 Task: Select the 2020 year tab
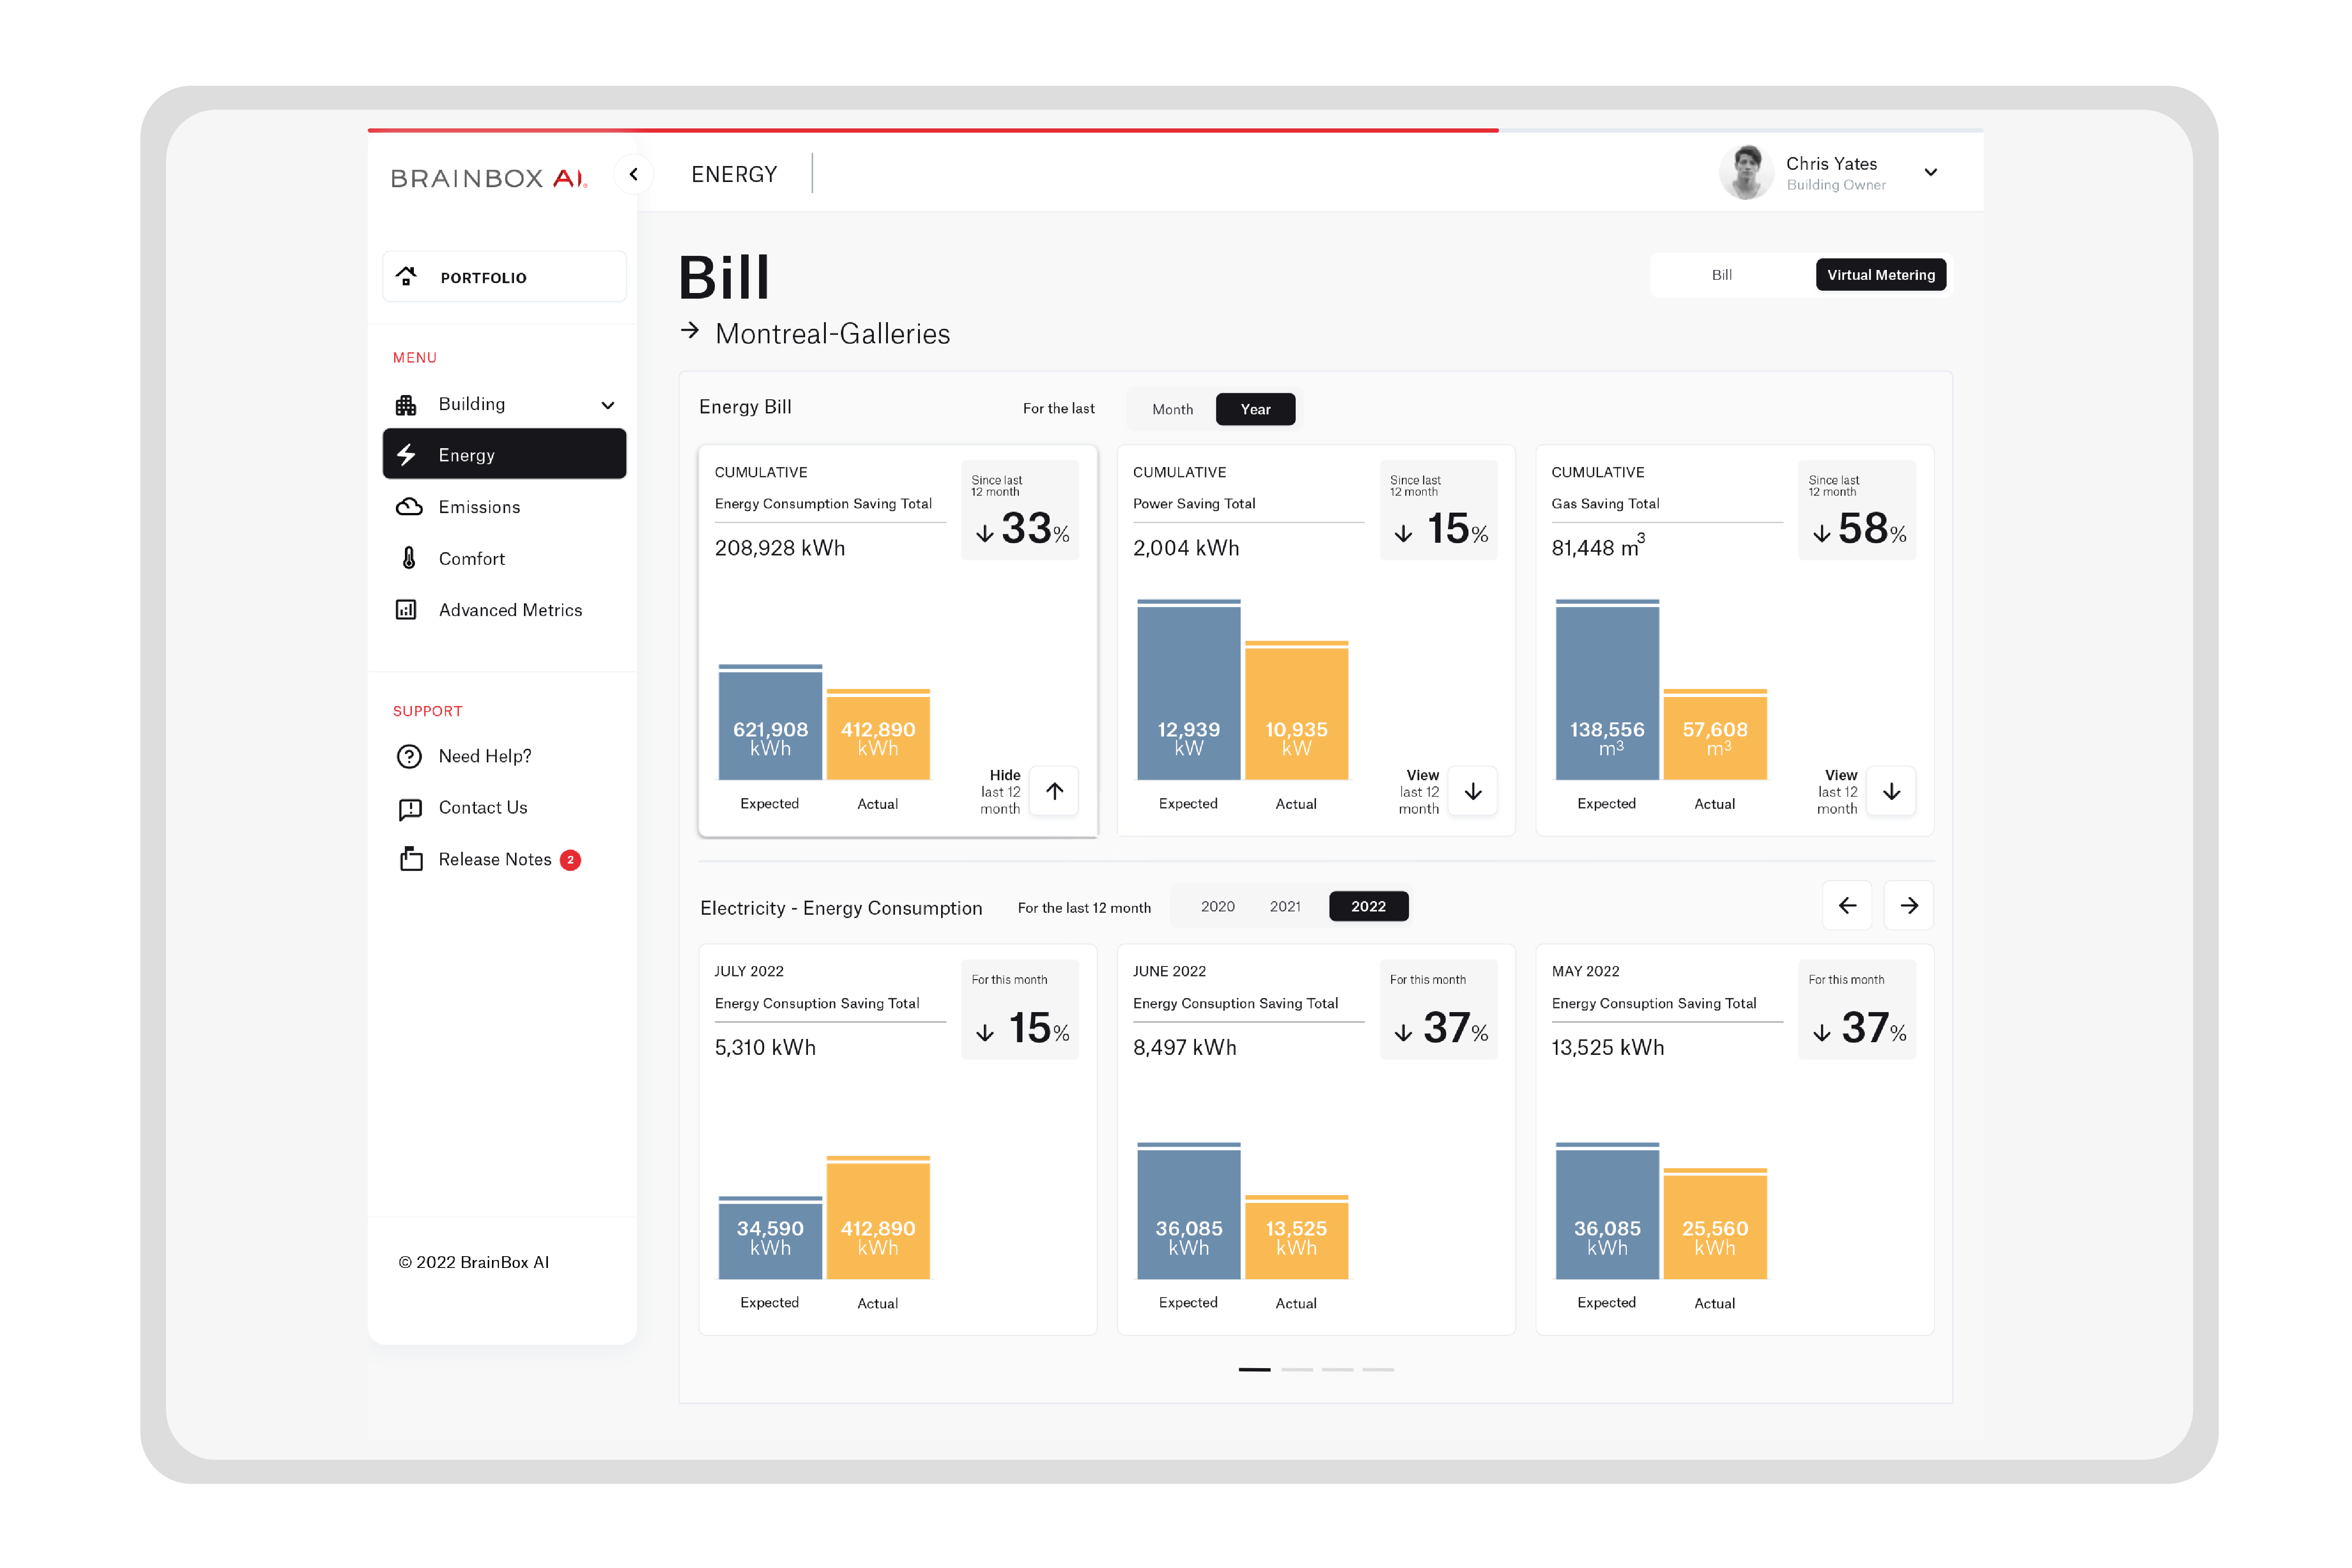(x=1217, y=906)
